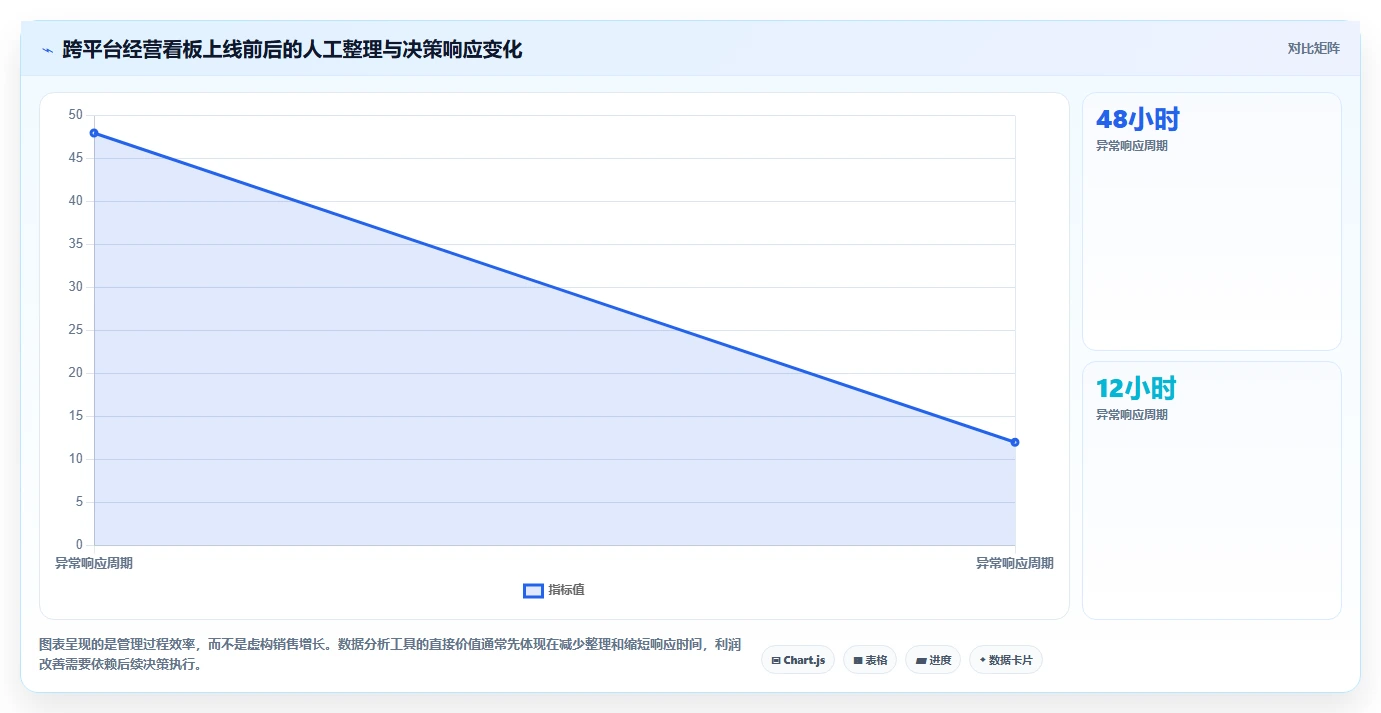The width and height of the screenshot is (1381, 713).
Task: Click the 48小时 value card
Action: point(1212,222)
